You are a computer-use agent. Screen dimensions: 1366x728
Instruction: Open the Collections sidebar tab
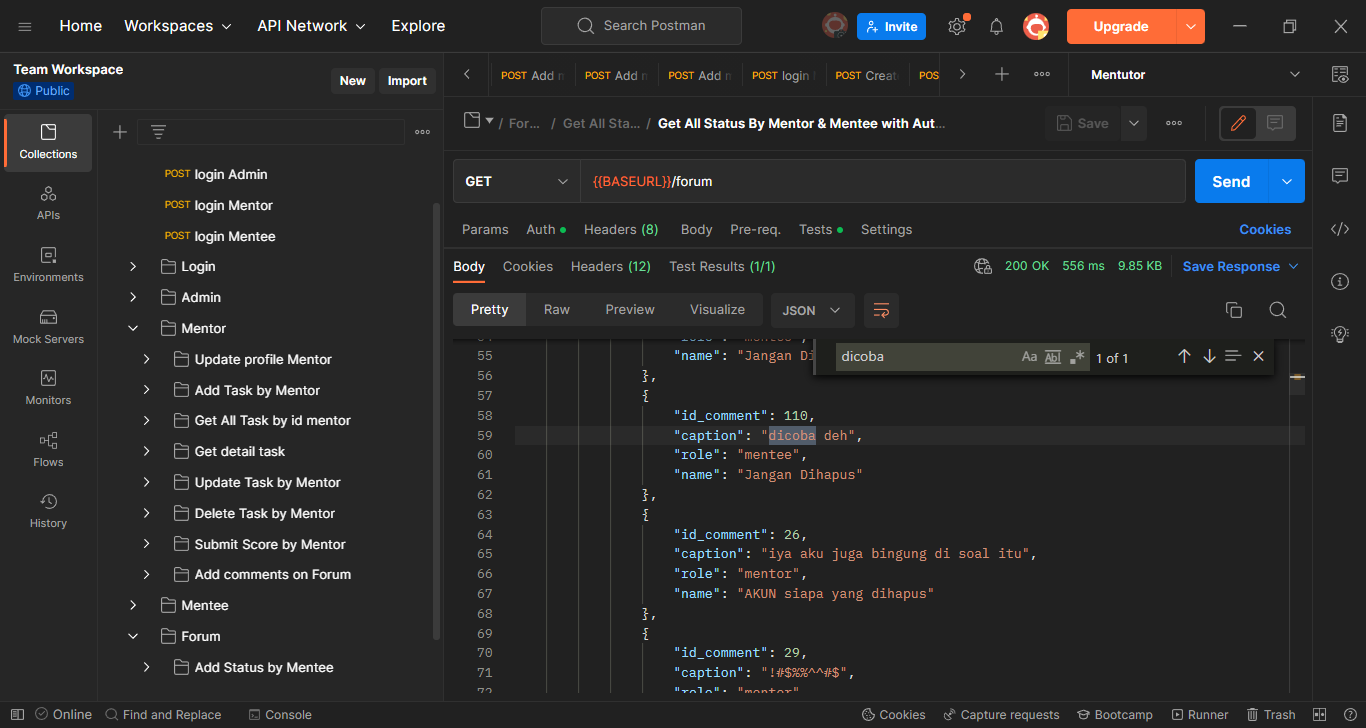click(x=48, y=142)
